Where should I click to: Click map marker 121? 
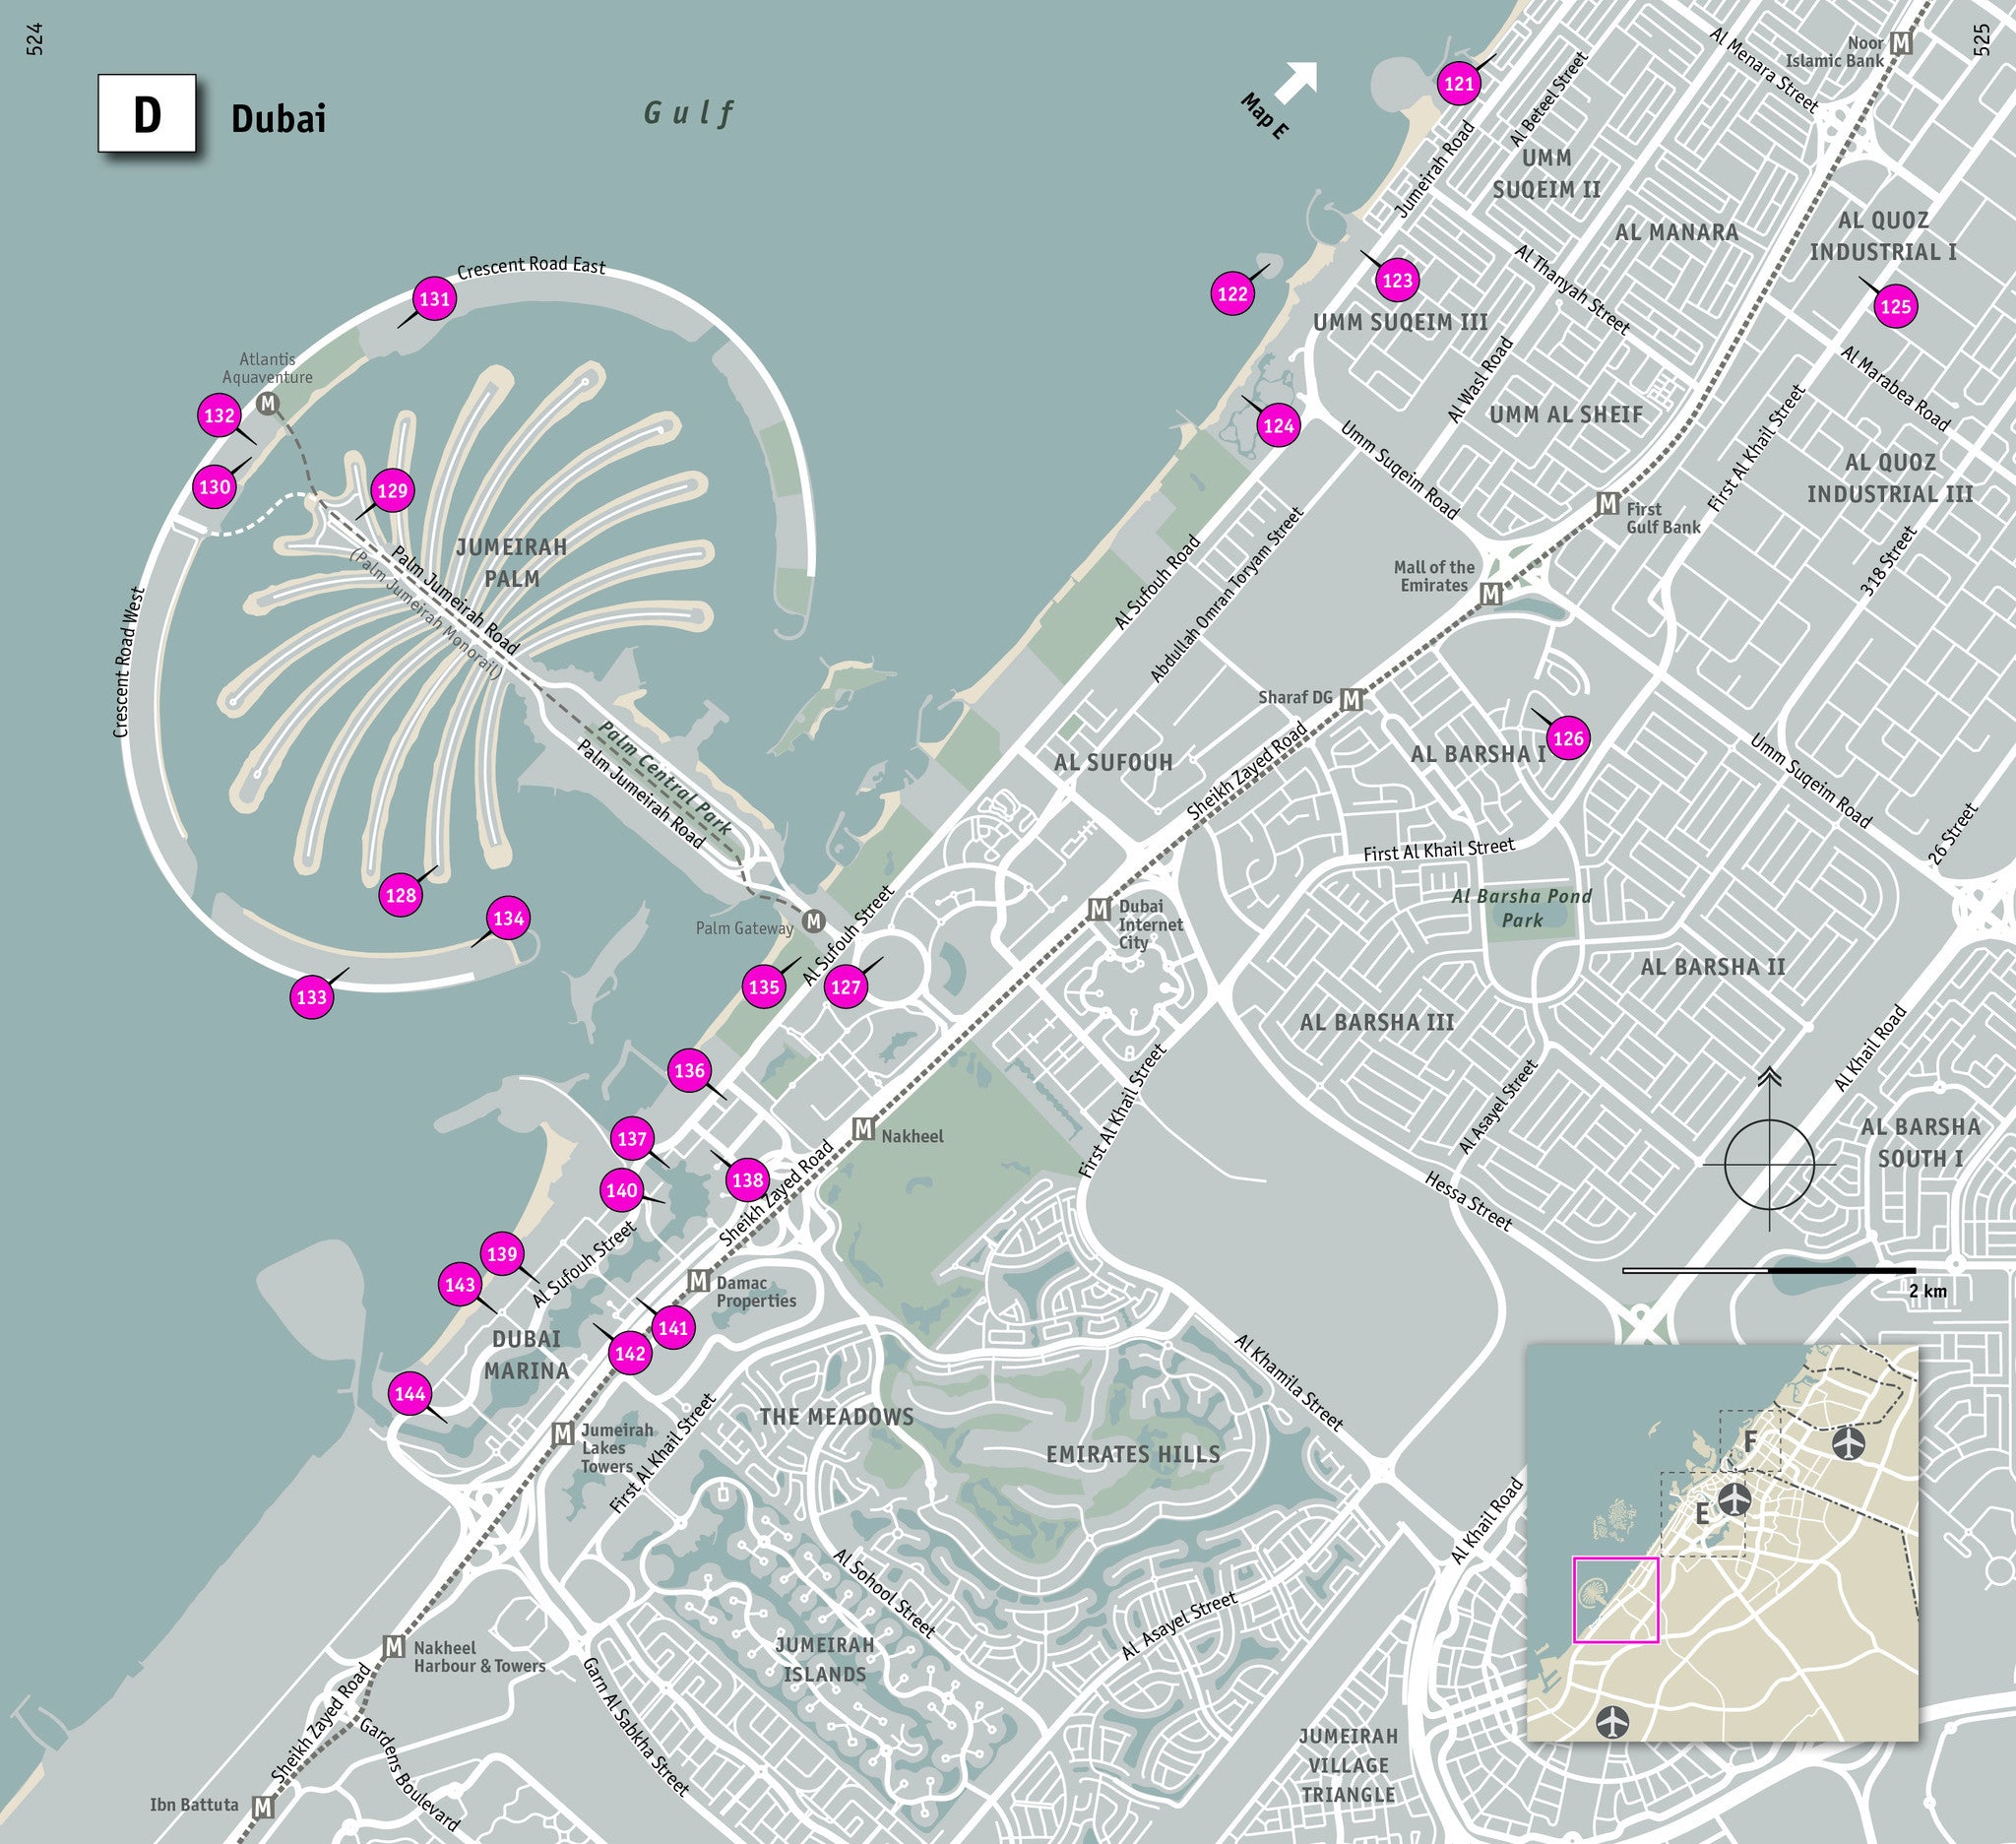[x=1459, y=84]
